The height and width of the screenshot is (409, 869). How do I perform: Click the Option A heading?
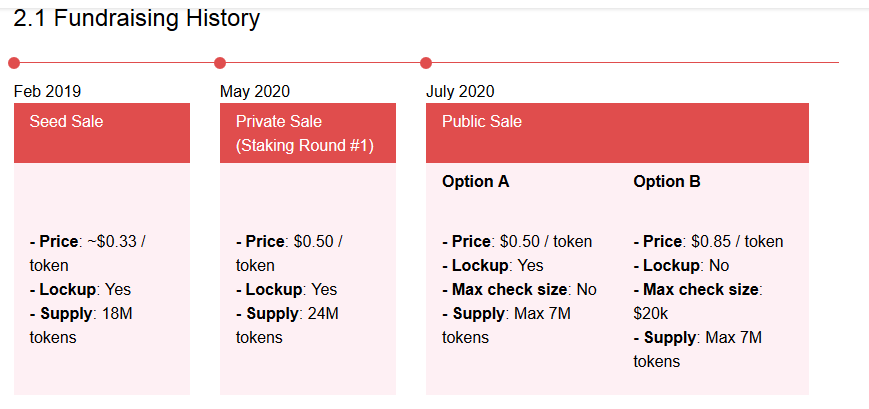pyautogui.click(x=476, y=182)
